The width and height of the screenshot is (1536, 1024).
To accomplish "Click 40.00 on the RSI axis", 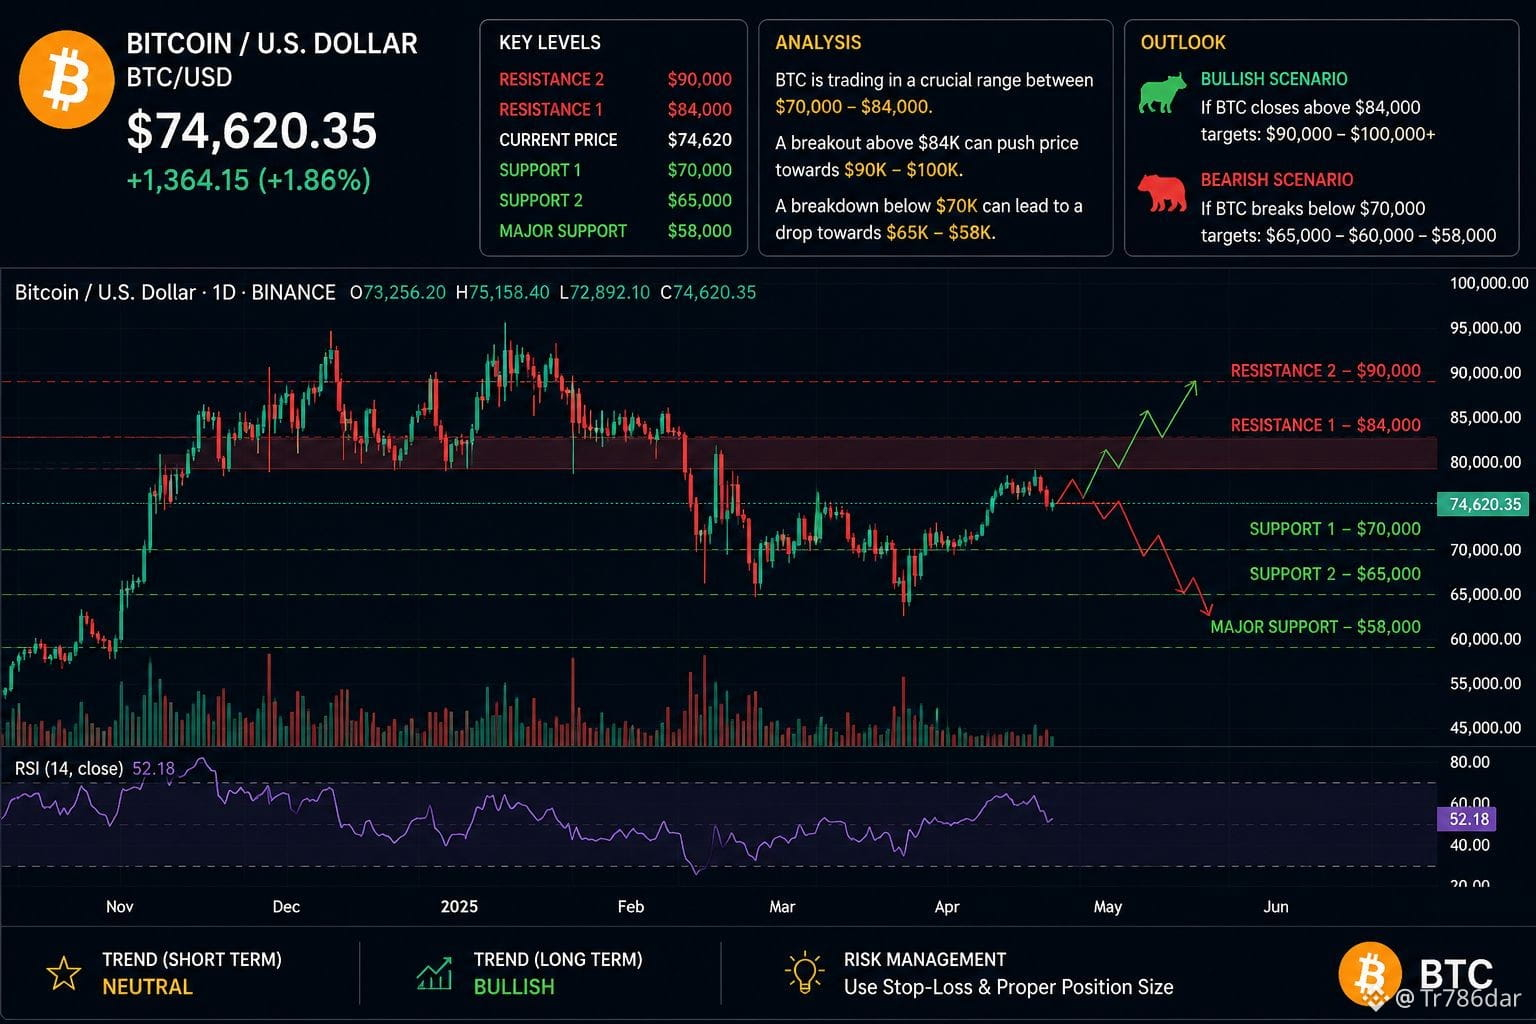I will (1470, 845).
